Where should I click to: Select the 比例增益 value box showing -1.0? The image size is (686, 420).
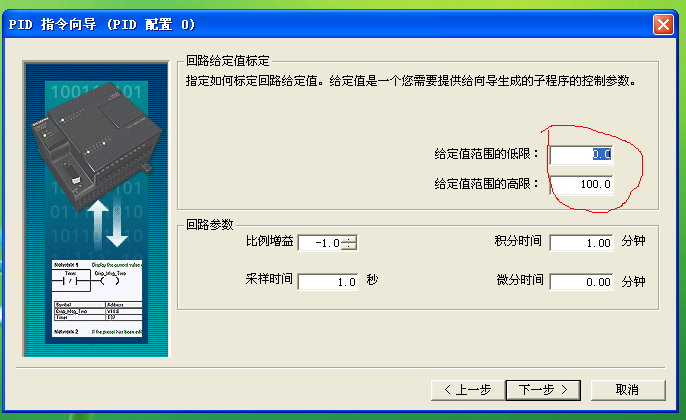320,243
